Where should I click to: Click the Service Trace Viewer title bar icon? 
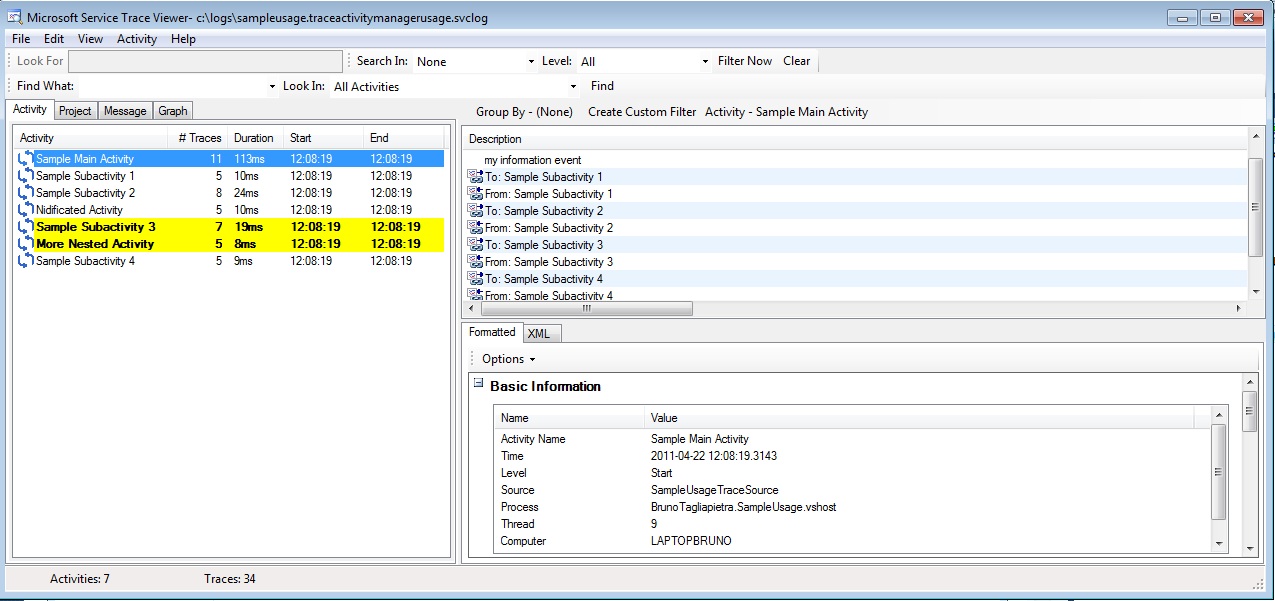[14, 17]
